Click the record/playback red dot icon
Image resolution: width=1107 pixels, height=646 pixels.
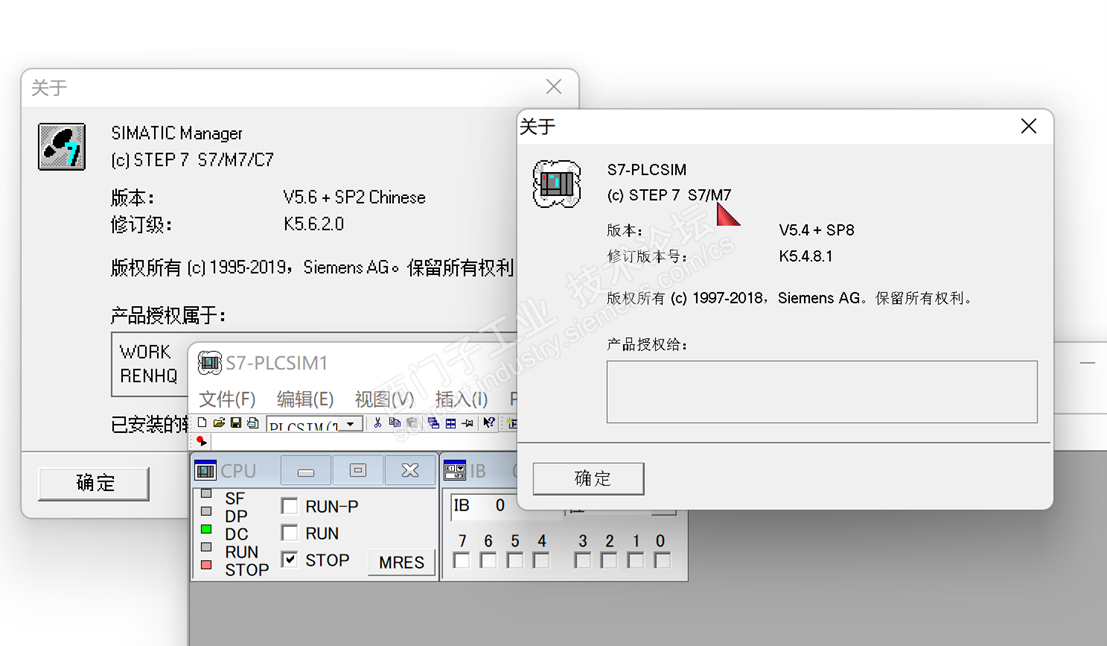coord(202,441)
